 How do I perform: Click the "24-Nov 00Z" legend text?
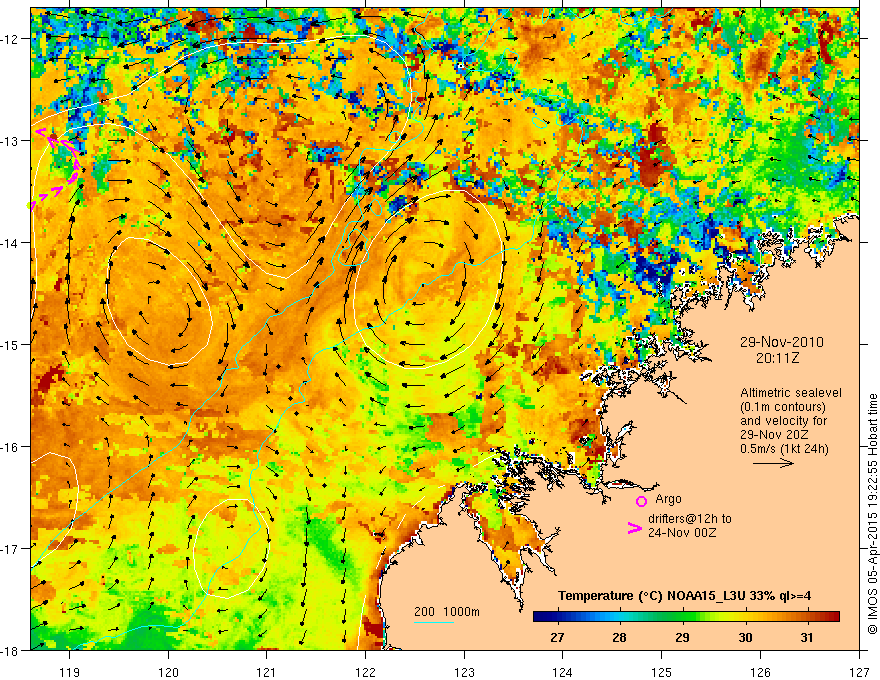click(682, 532)
